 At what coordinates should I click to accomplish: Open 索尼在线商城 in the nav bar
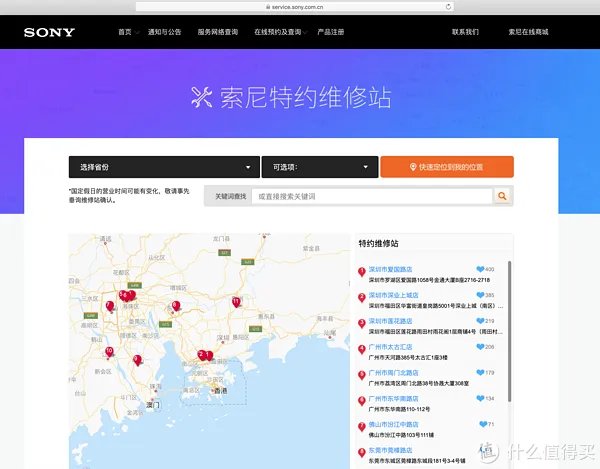pos(528,32)
